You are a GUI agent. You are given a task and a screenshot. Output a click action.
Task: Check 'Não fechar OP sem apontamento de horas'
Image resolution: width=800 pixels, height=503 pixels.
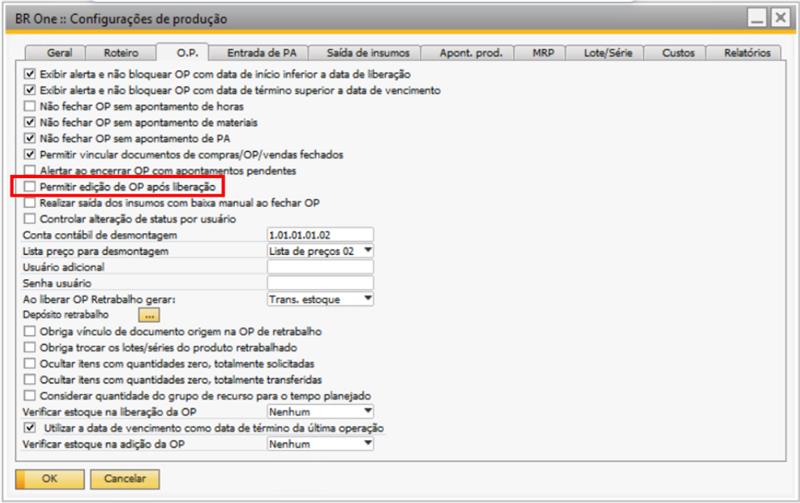pos(29,106)
